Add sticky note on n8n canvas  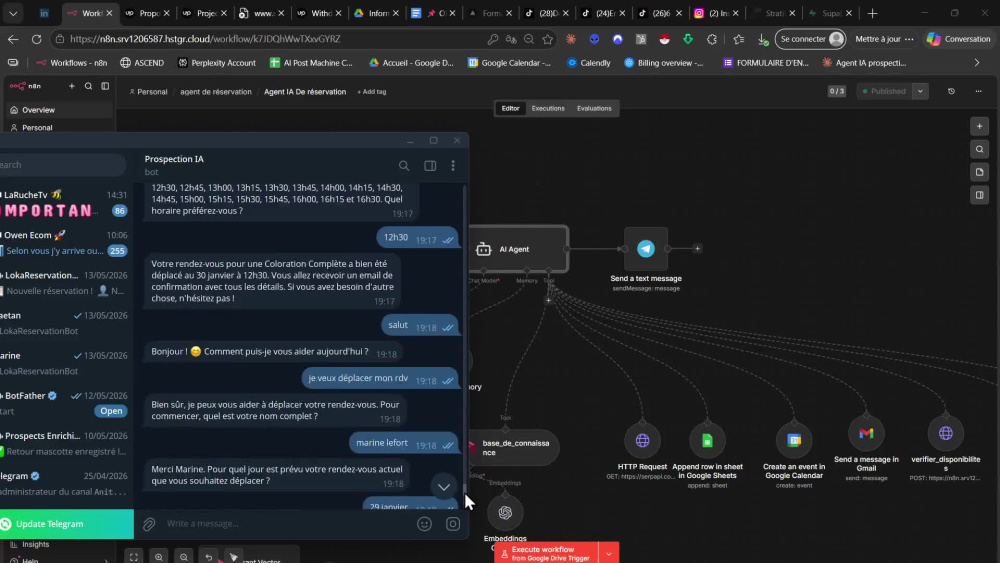pos(980,172)
